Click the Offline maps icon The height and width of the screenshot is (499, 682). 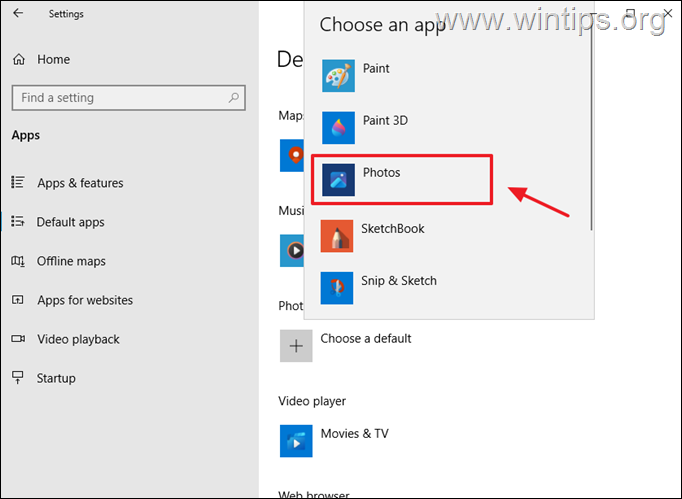coord(18,261)
